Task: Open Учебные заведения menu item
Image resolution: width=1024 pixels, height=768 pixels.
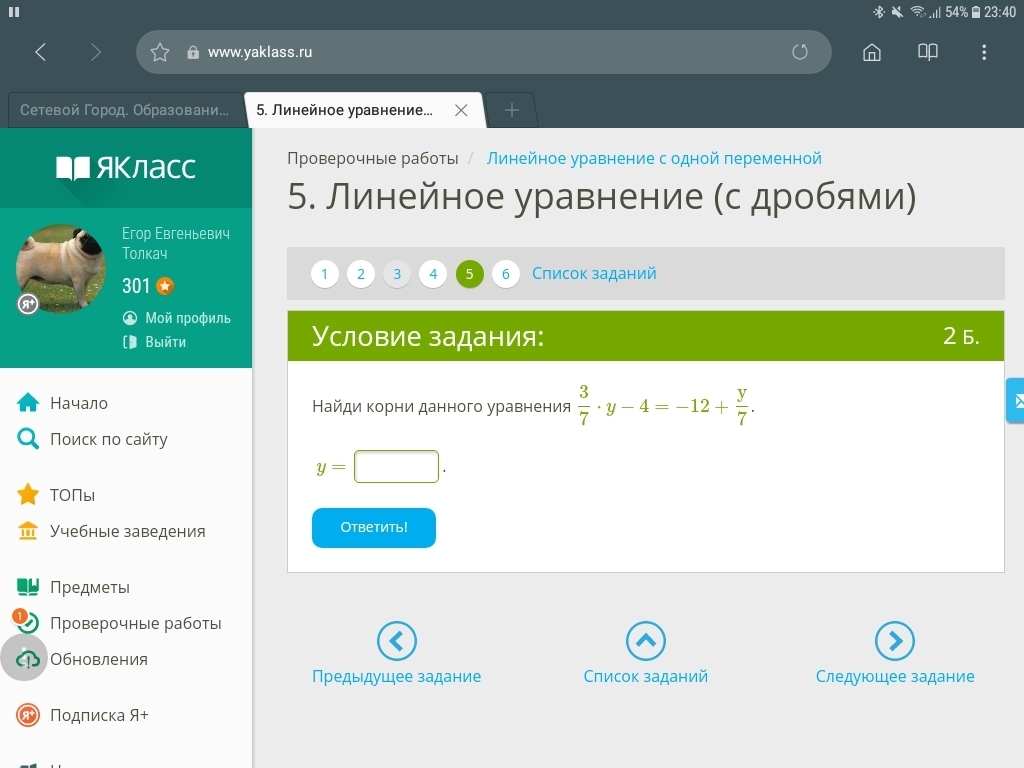Action: [128, 532]
